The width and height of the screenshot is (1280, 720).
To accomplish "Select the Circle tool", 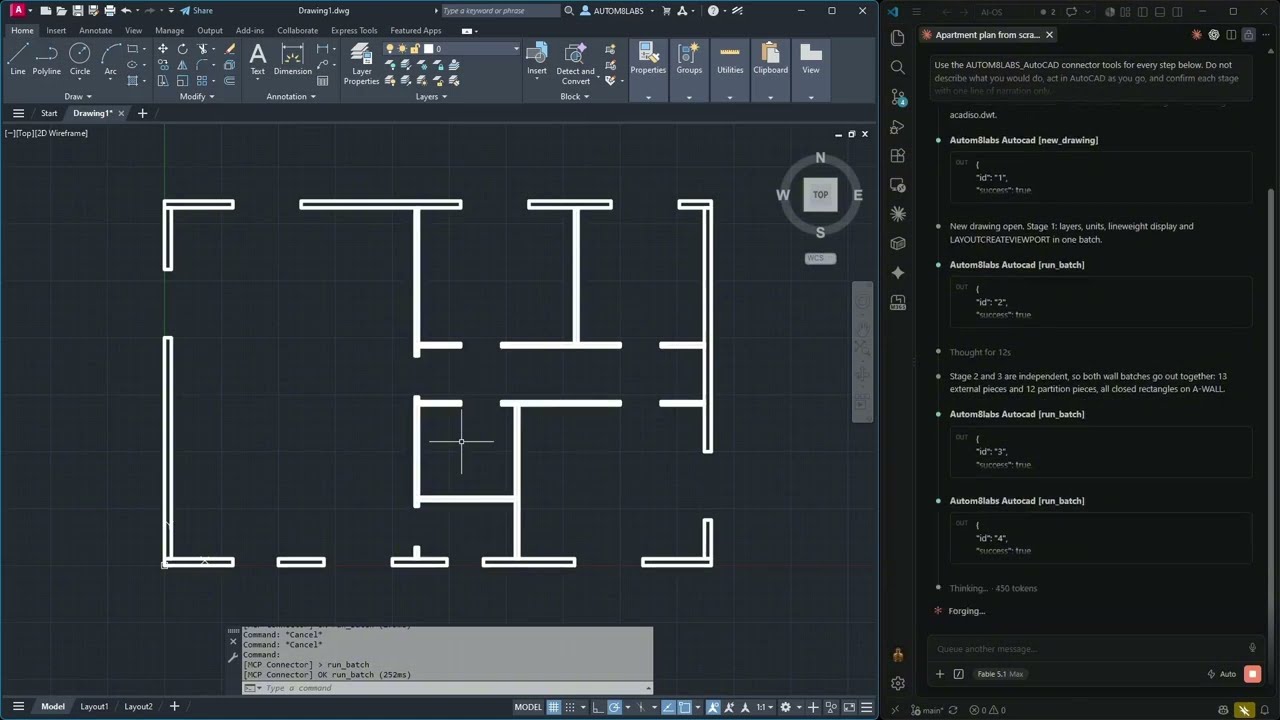I will click(80, 59).
